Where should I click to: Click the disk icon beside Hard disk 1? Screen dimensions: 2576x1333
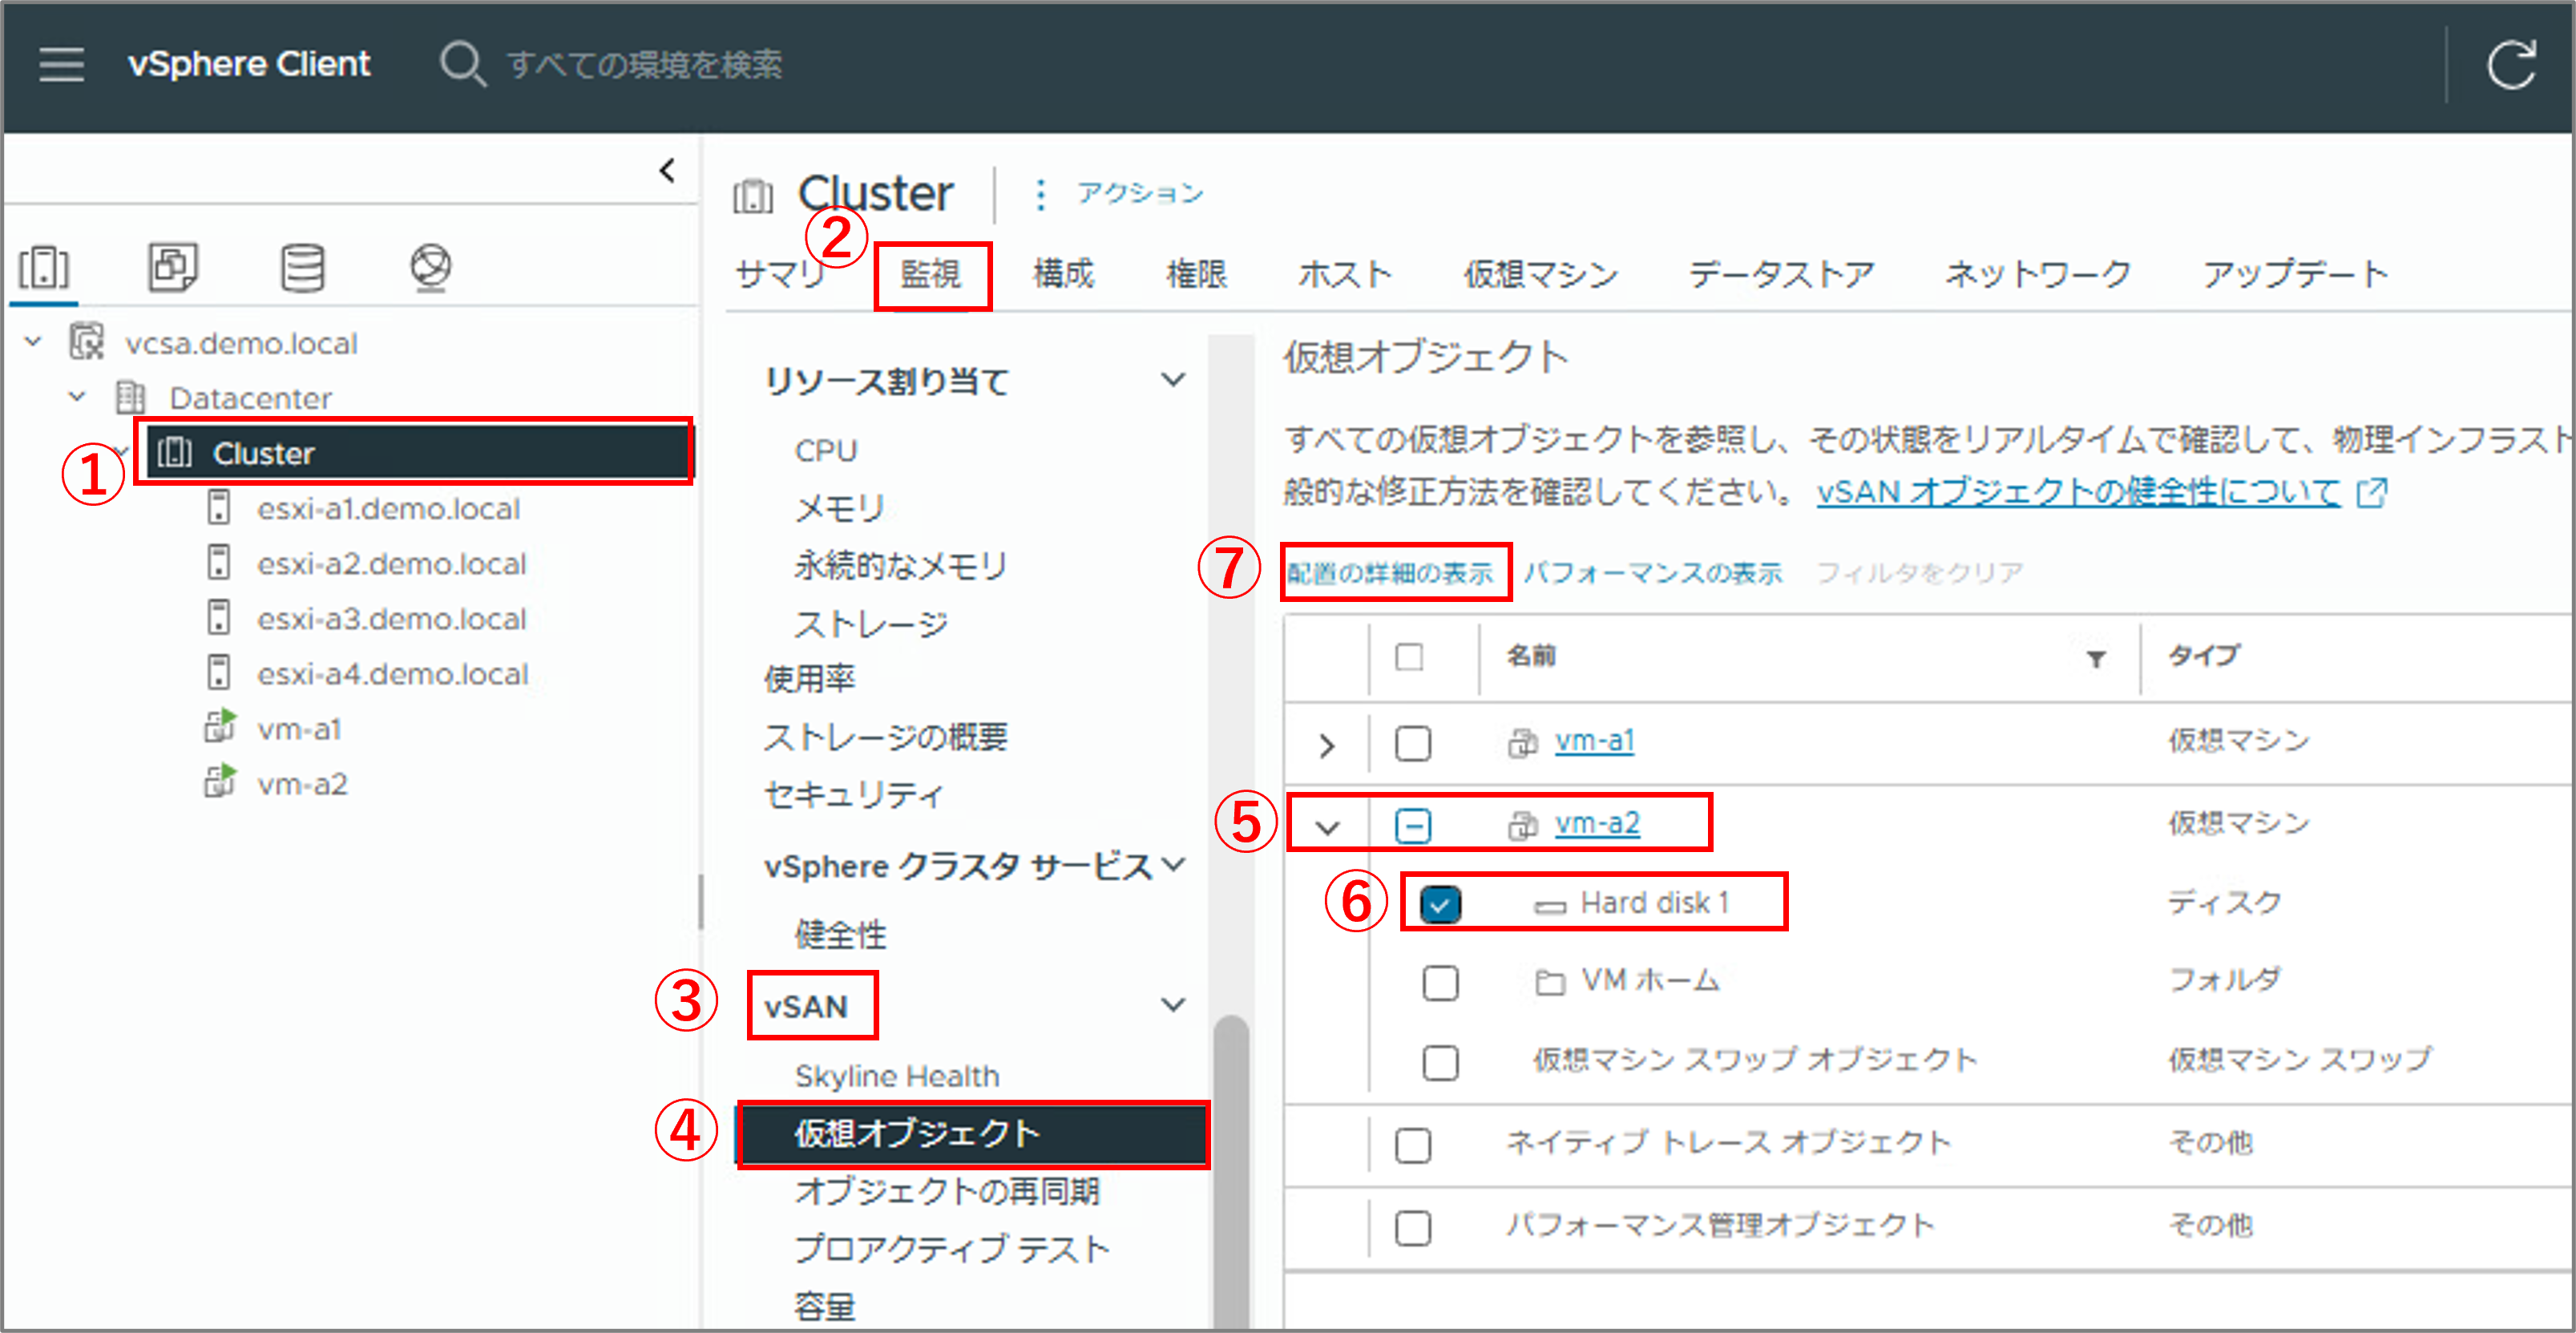click(1550, 906)
